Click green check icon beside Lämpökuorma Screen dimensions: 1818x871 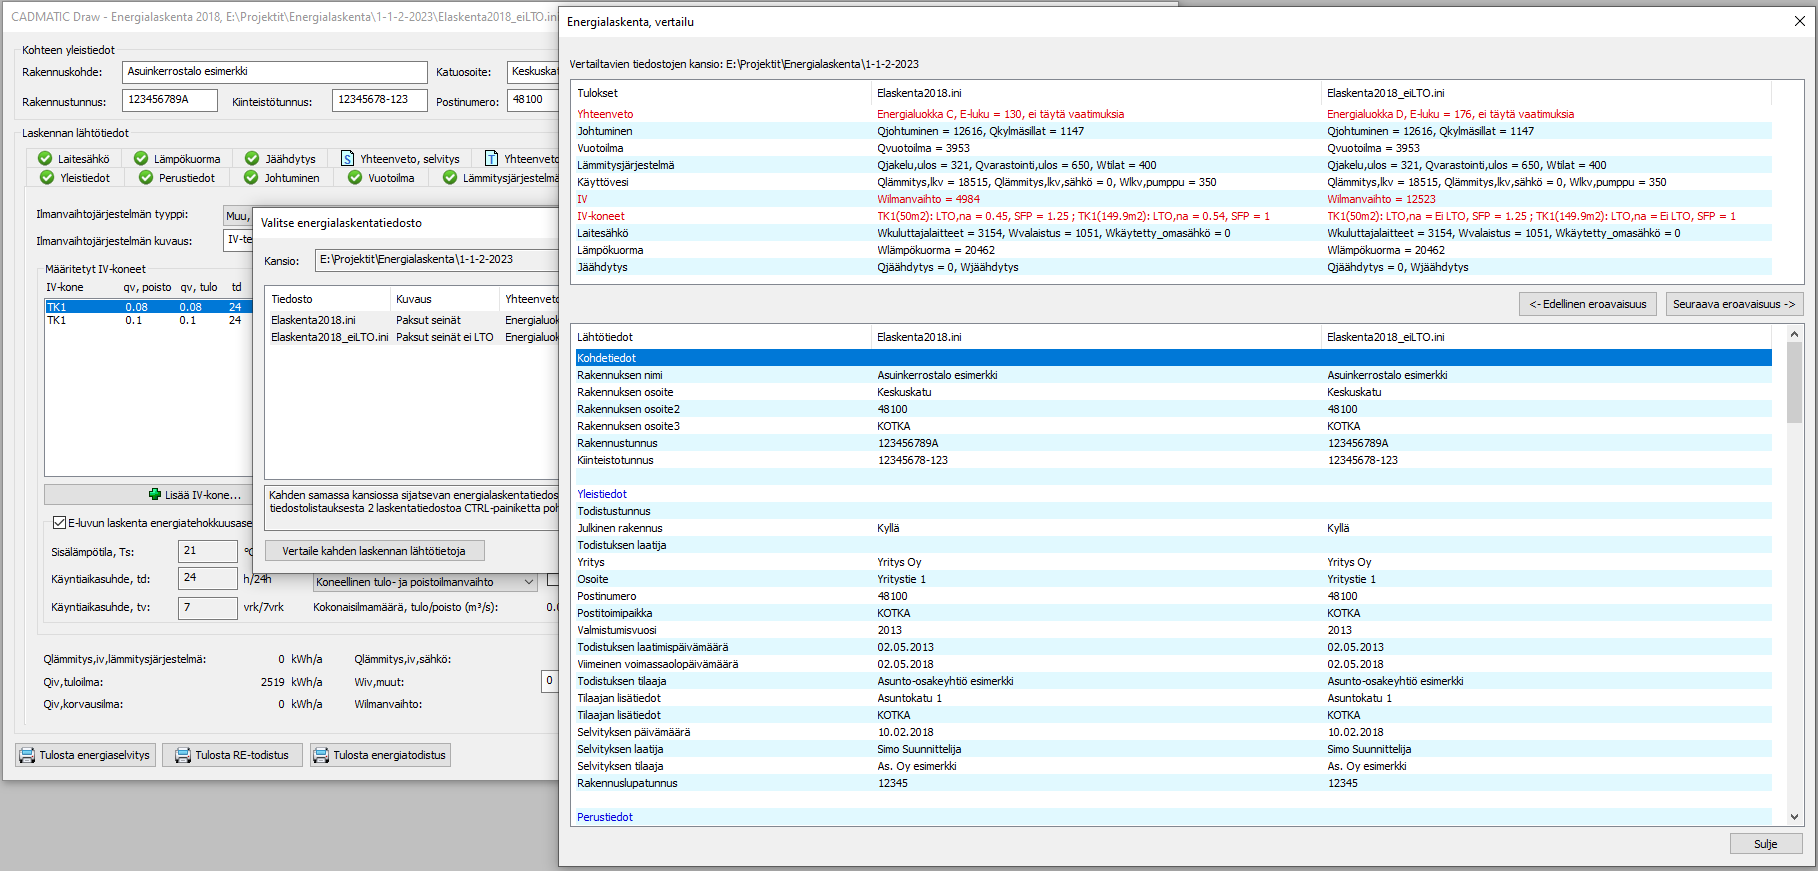tap(141, 159)
